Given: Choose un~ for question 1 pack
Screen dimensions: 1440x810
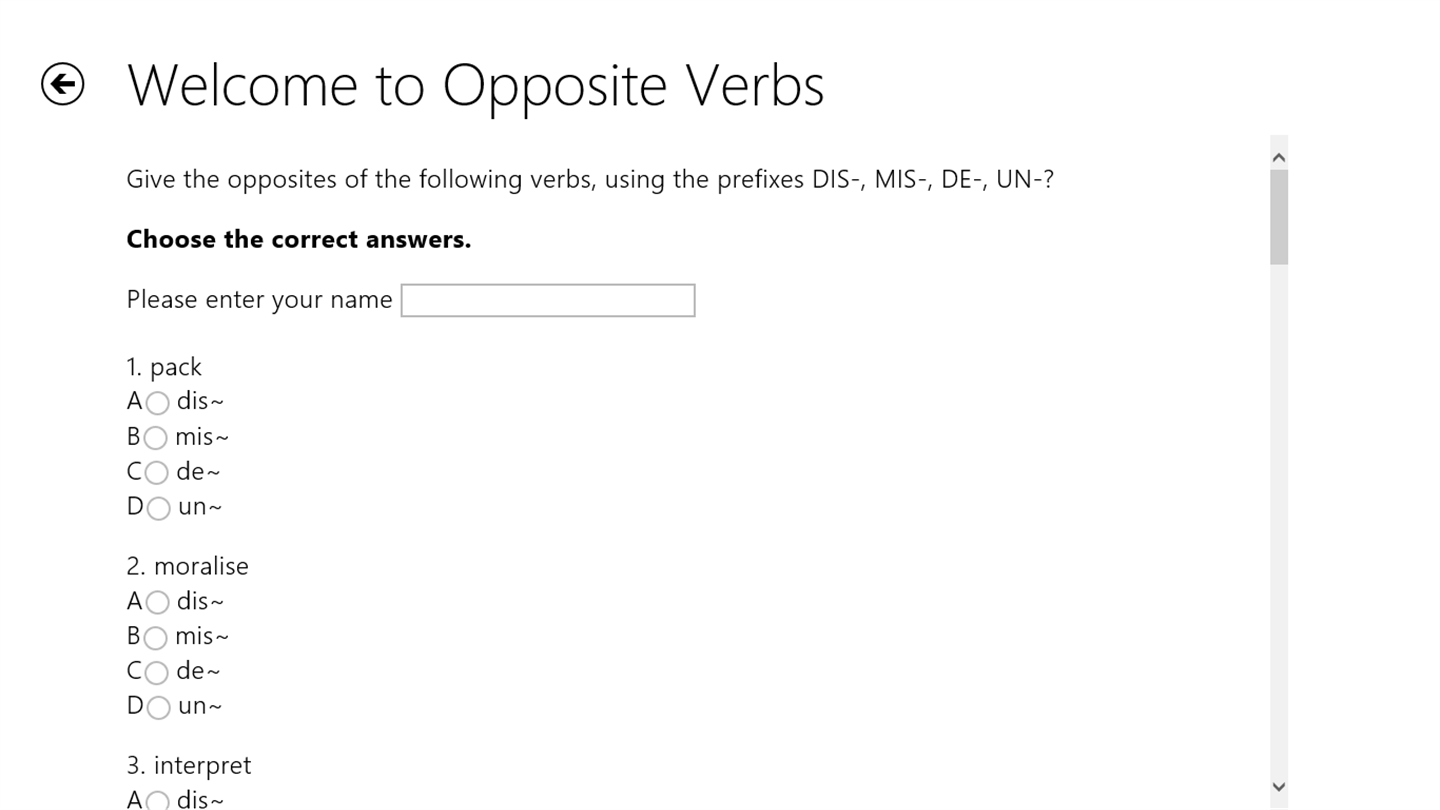Looking at the screenshot, I should (158, 508).
